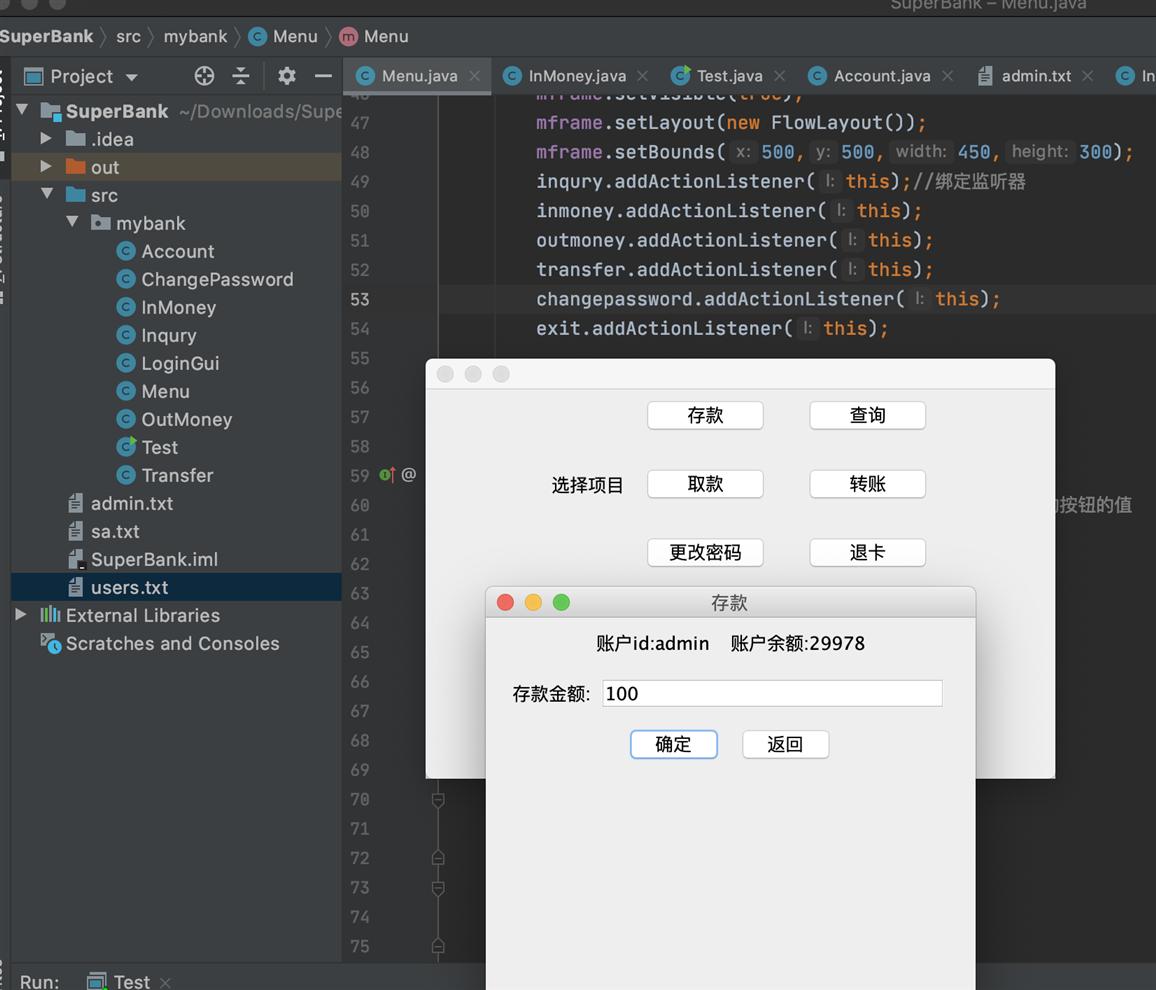The image size is (1156, 990).
Task: Expand External Libraries node
Action: pos(21,614)
